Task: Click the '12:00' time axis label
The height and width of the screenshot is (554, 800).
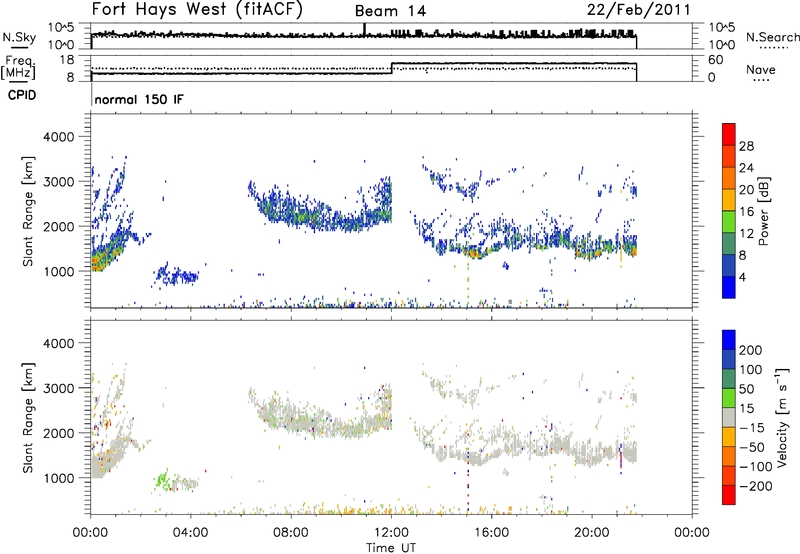Action: click(391, 533)
